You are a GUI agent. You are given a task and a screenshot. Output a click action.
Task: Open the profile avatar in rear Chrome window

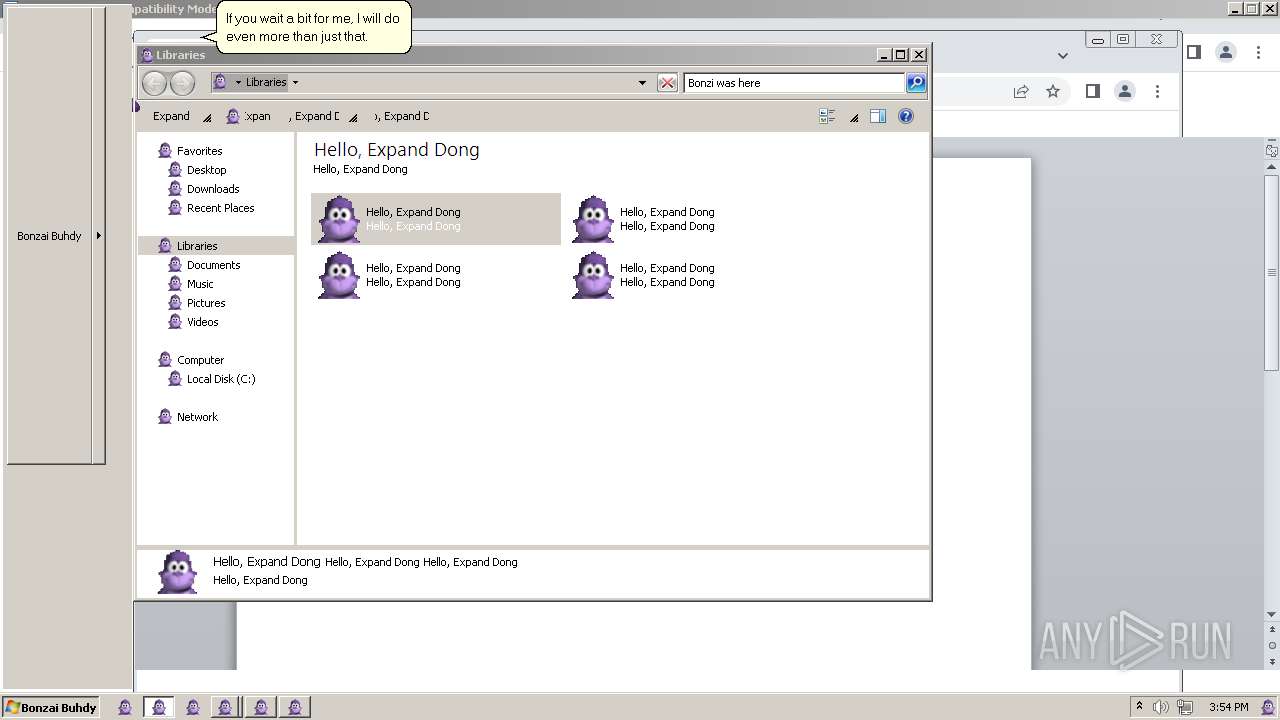coord(1226,52)
